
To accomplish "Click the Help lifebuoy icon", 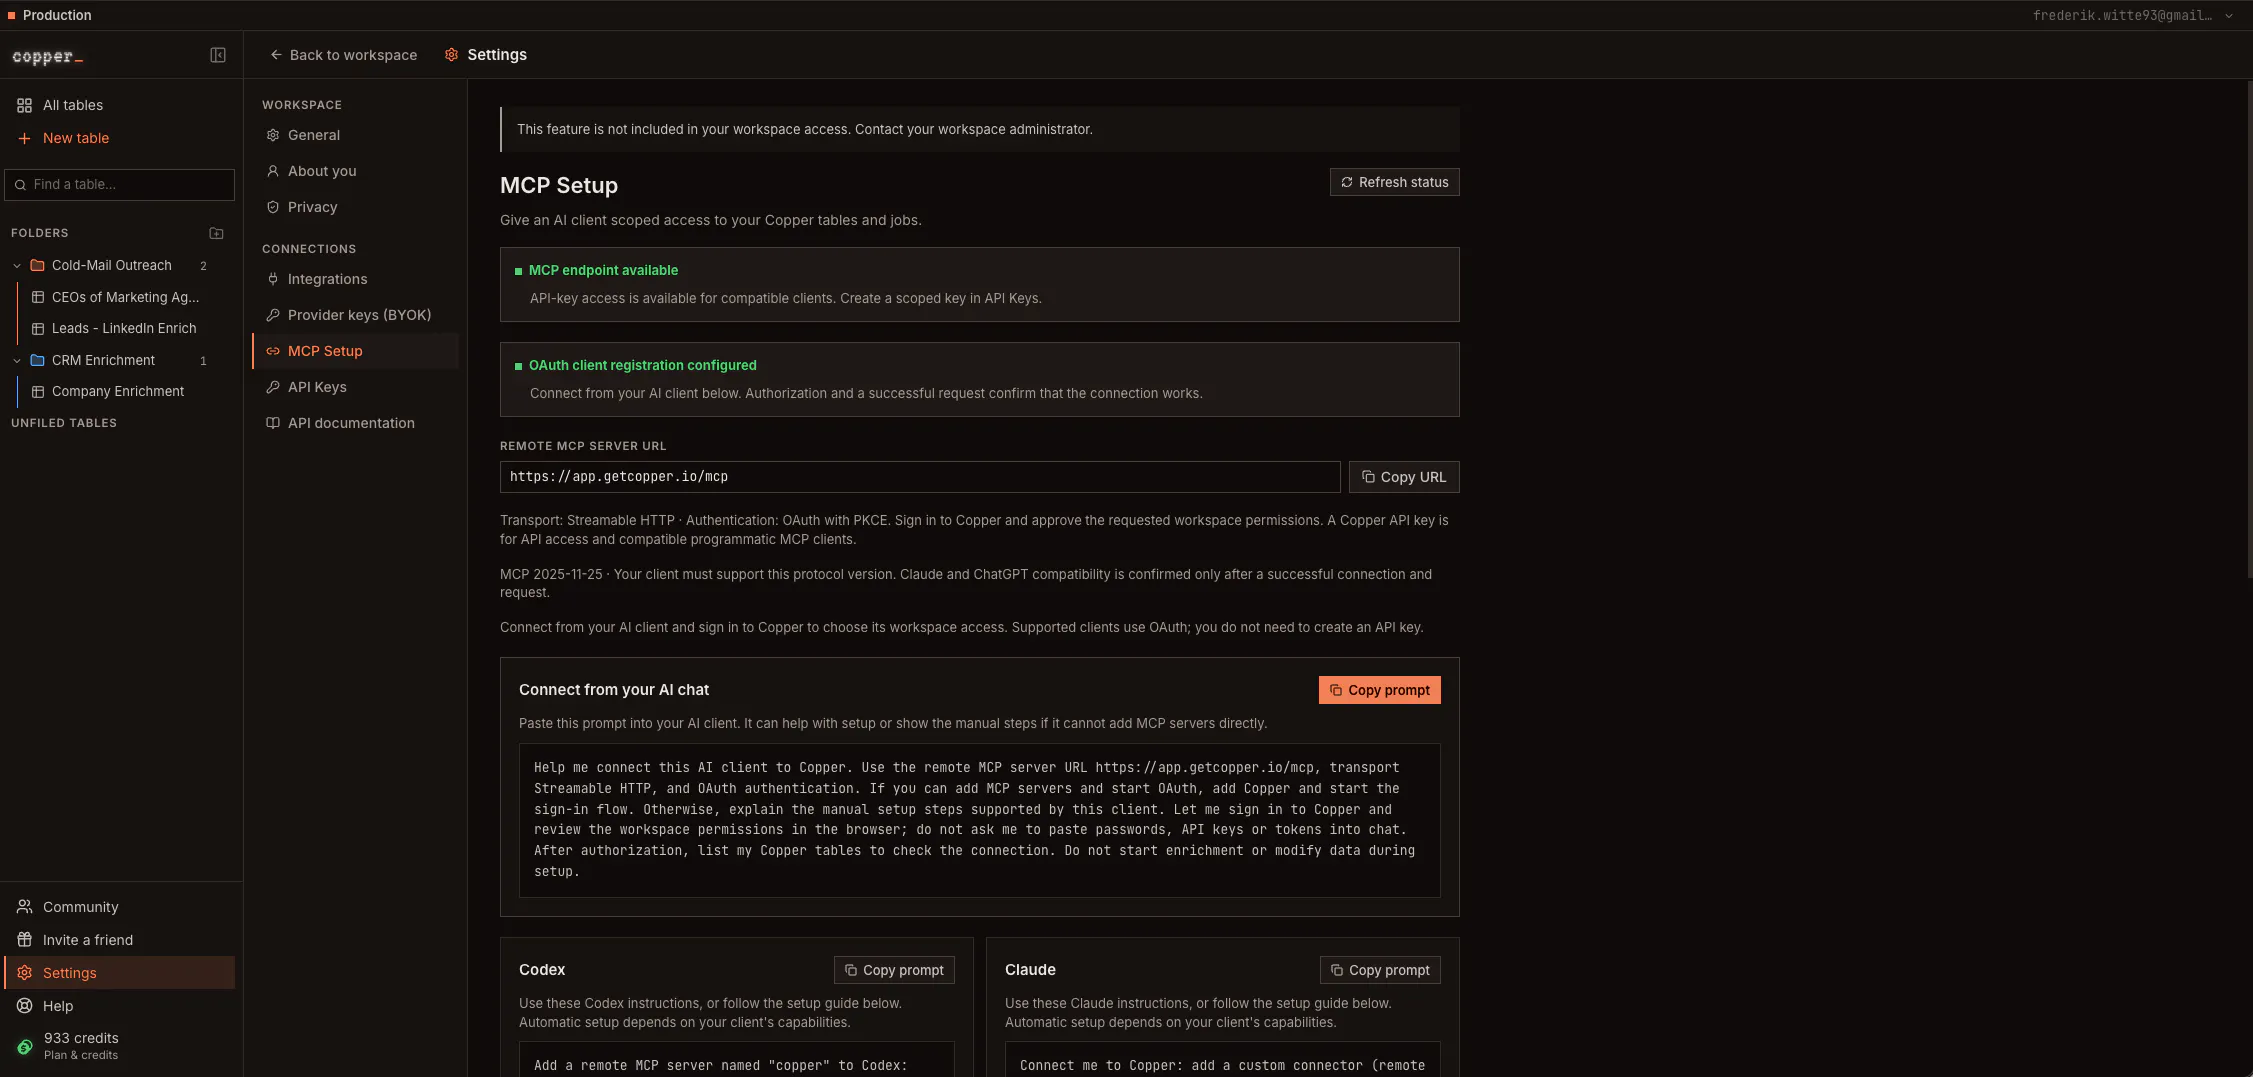I will (25, 1006).
